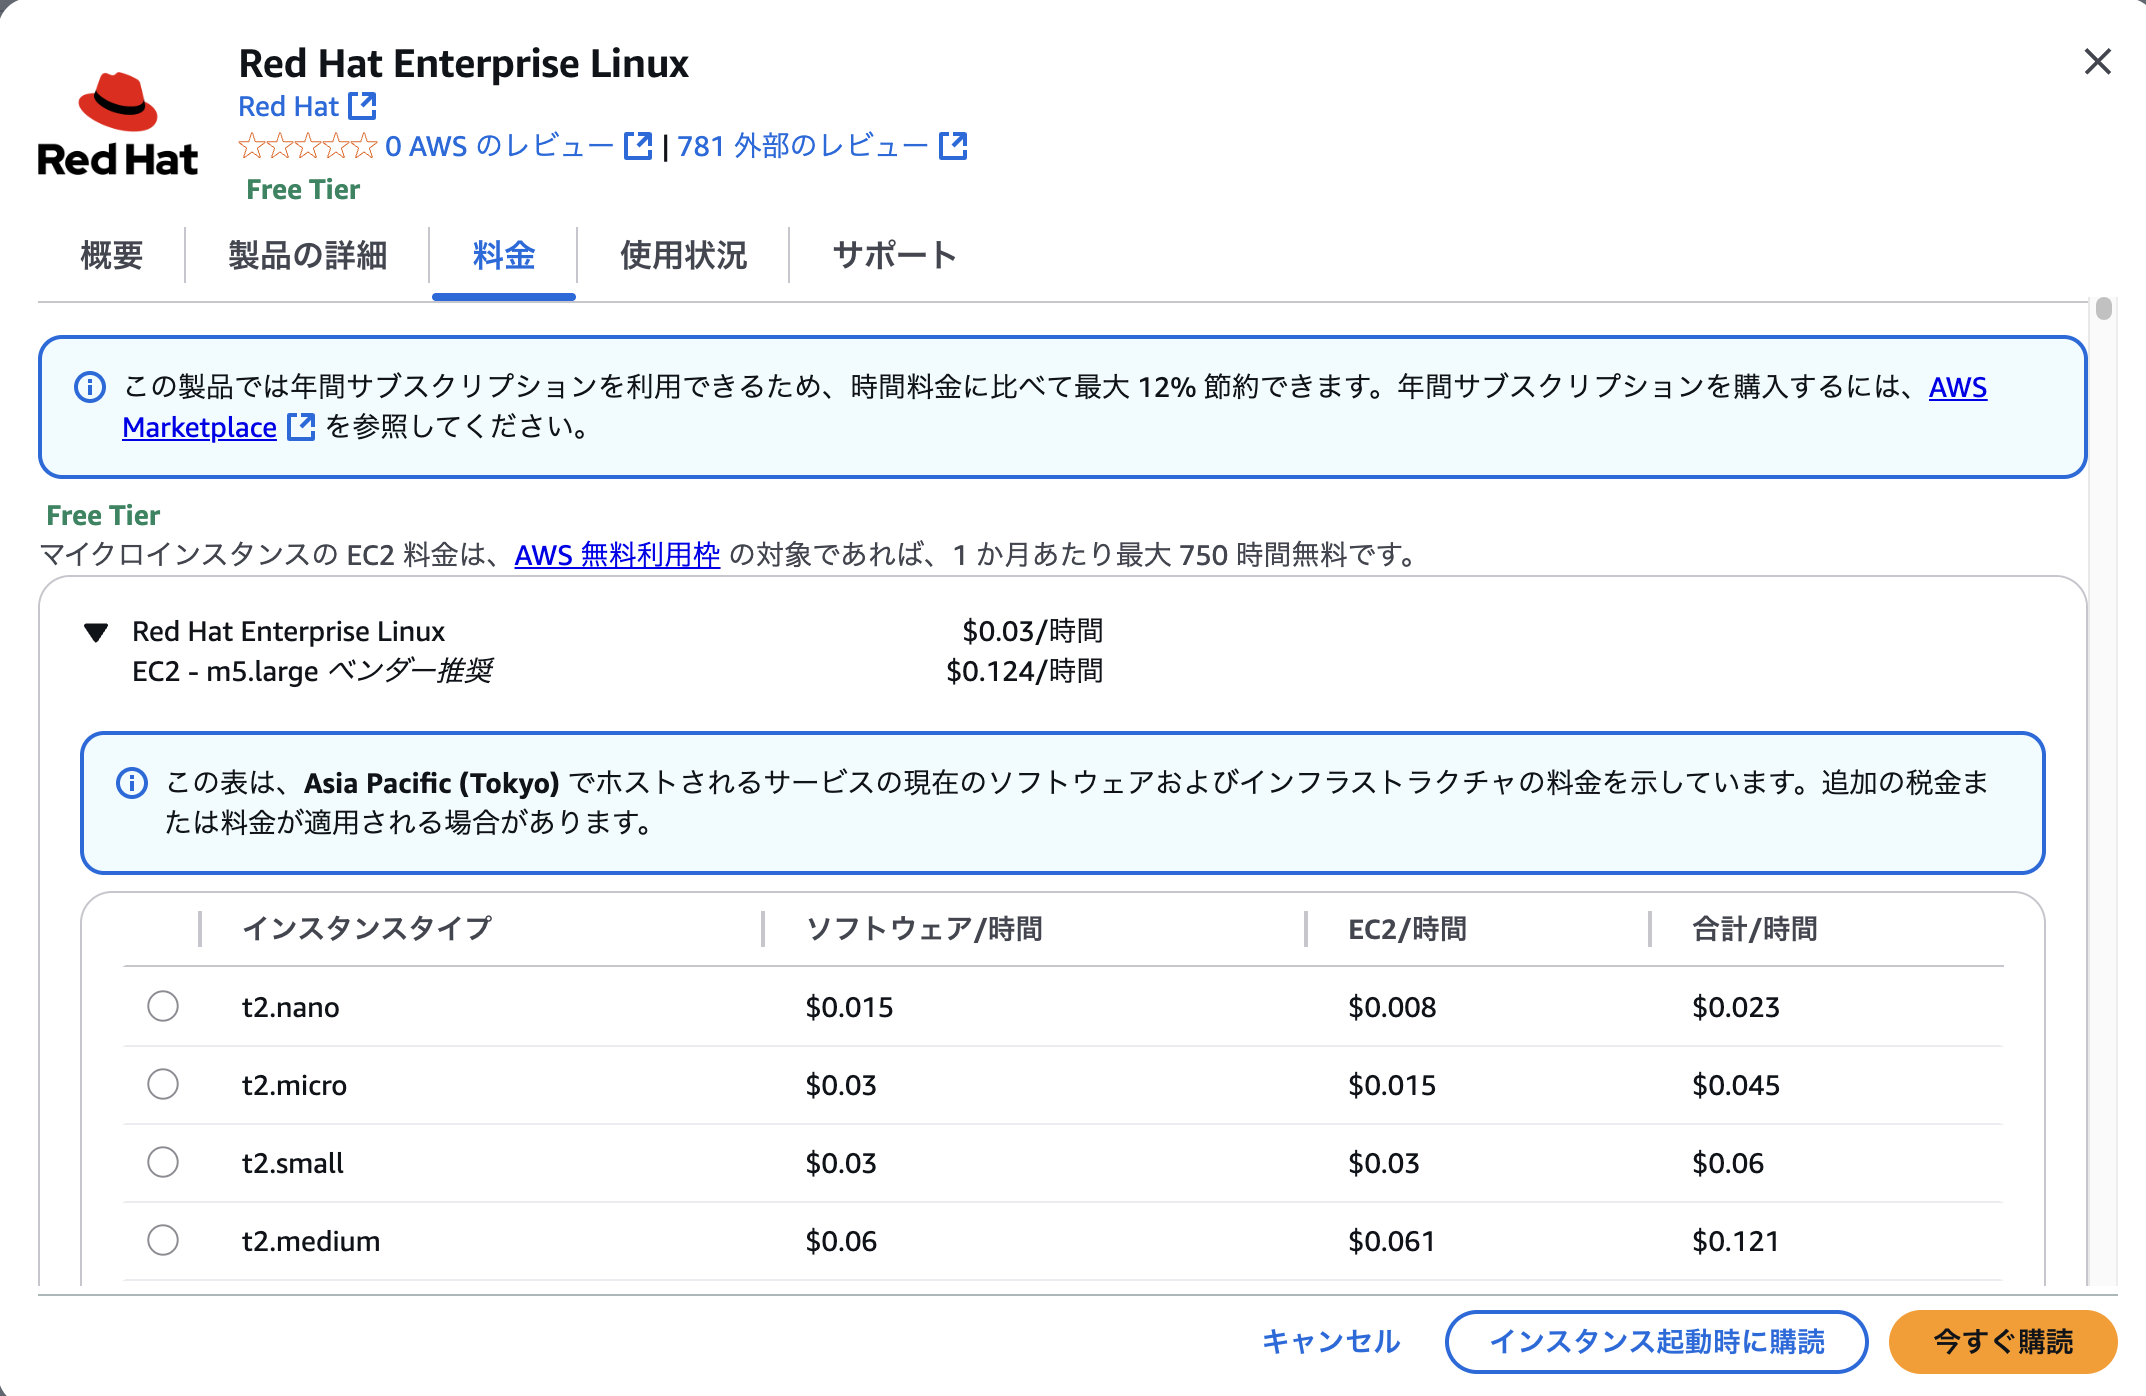Screen dimensions: 2146x1396
Task: Click the キャンセル button
Action: (x=1331, y=1341)
